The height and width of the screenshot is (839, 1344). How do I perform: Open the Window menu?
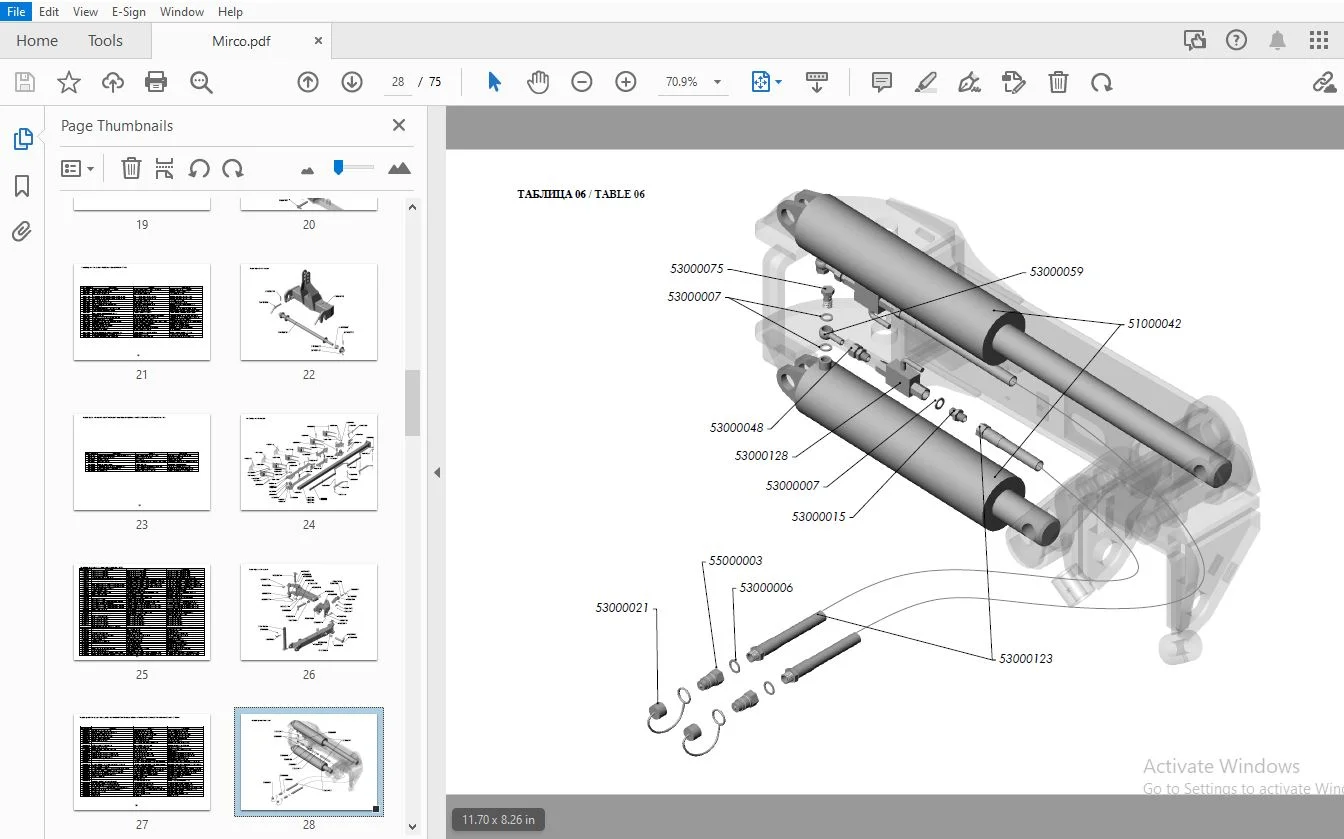pyautogui.click(x=182, y=12)
